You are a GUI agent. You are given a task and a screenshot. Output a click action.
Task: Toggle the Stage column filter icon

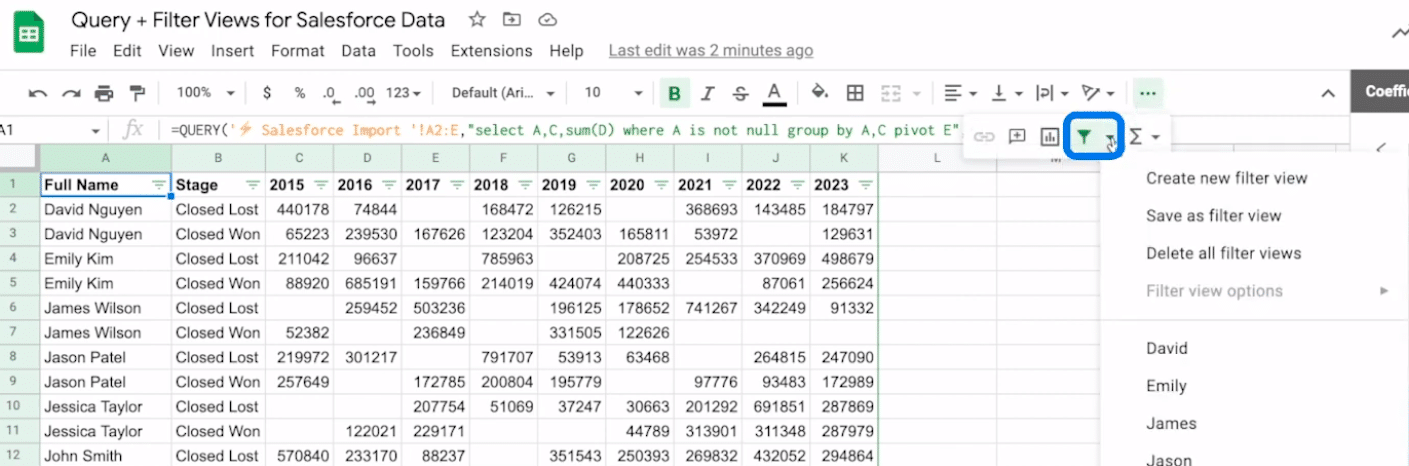[252, 185]
